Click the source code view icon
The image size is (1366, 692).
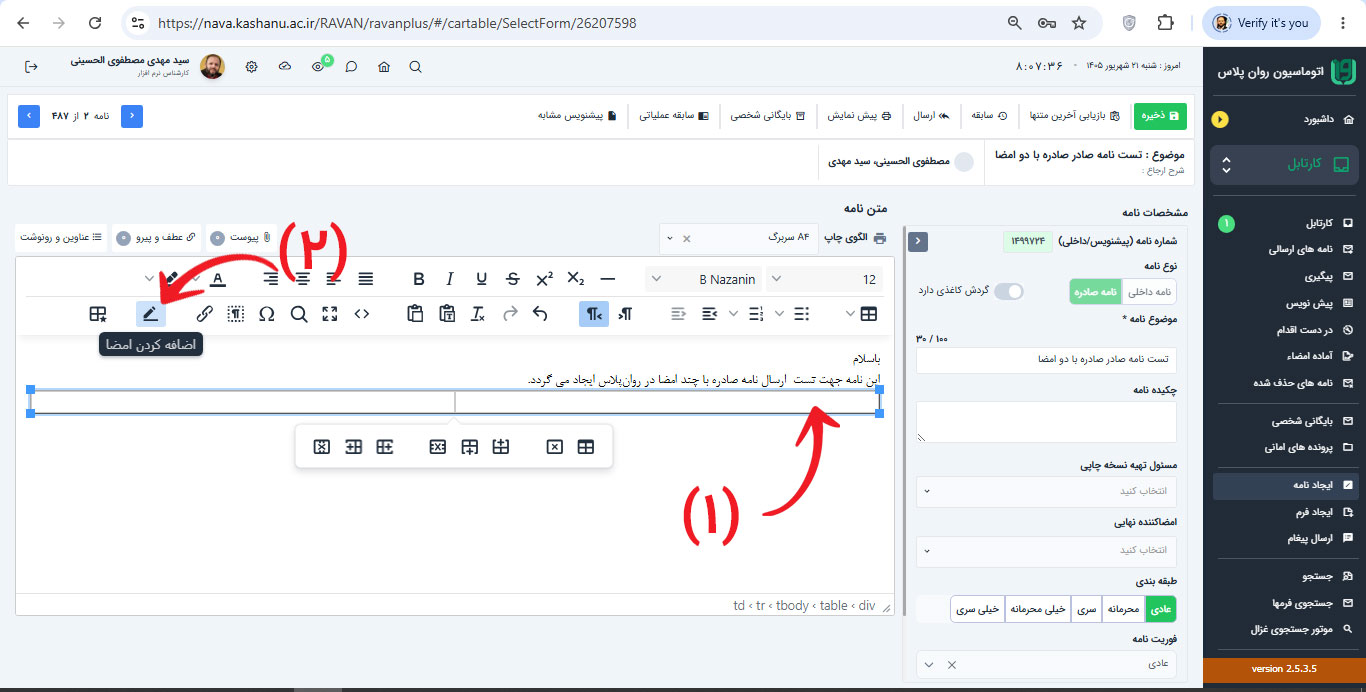[362, 314]
